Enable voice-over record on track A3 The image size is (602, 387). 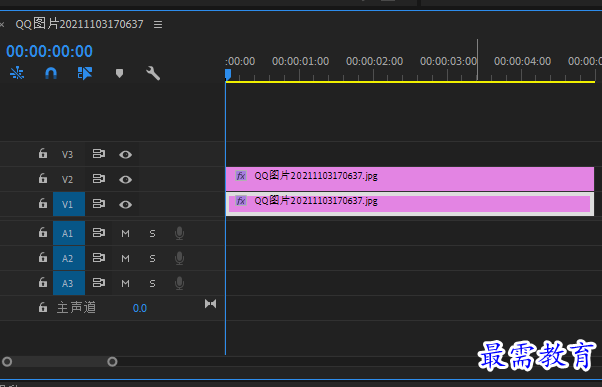tap(179, 283)
